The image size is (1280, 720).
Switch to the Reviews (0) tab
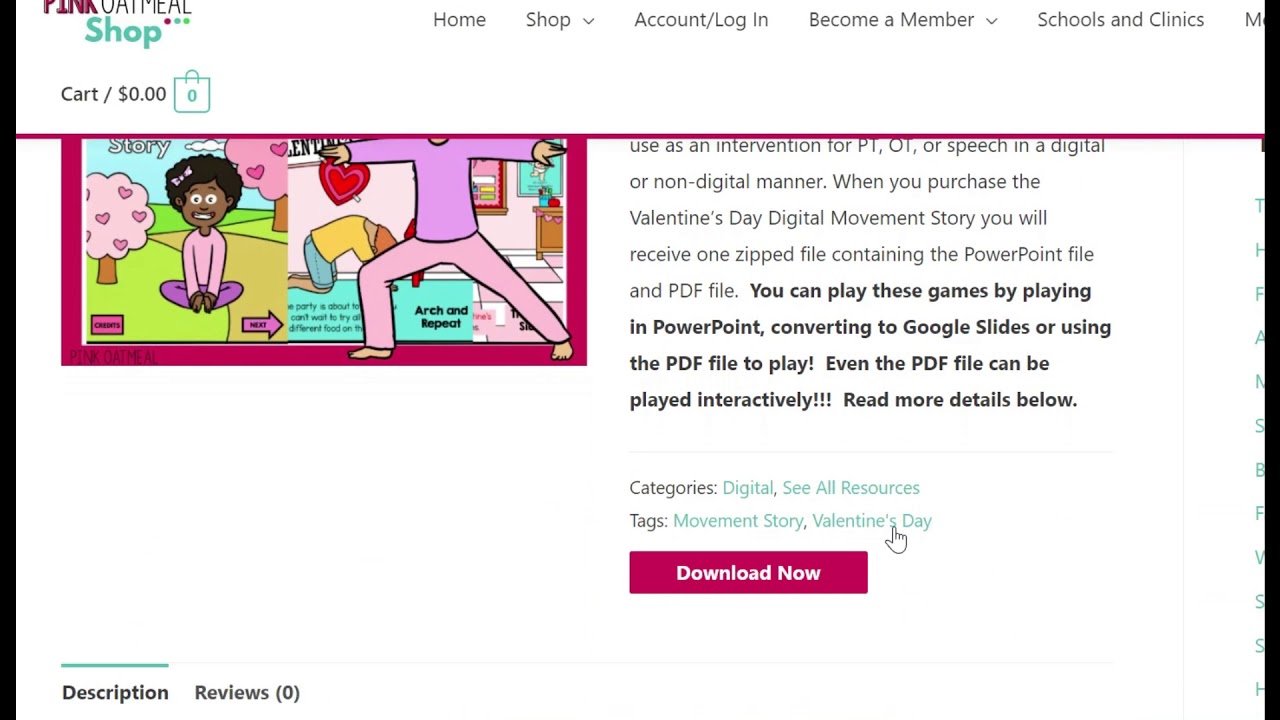247,692
